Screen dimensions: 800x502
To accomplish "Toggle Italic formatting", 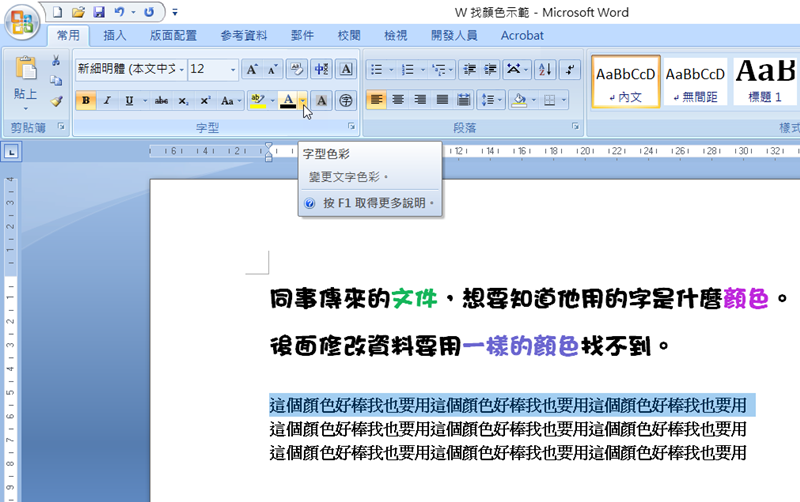I will click(x=107, y=101).
